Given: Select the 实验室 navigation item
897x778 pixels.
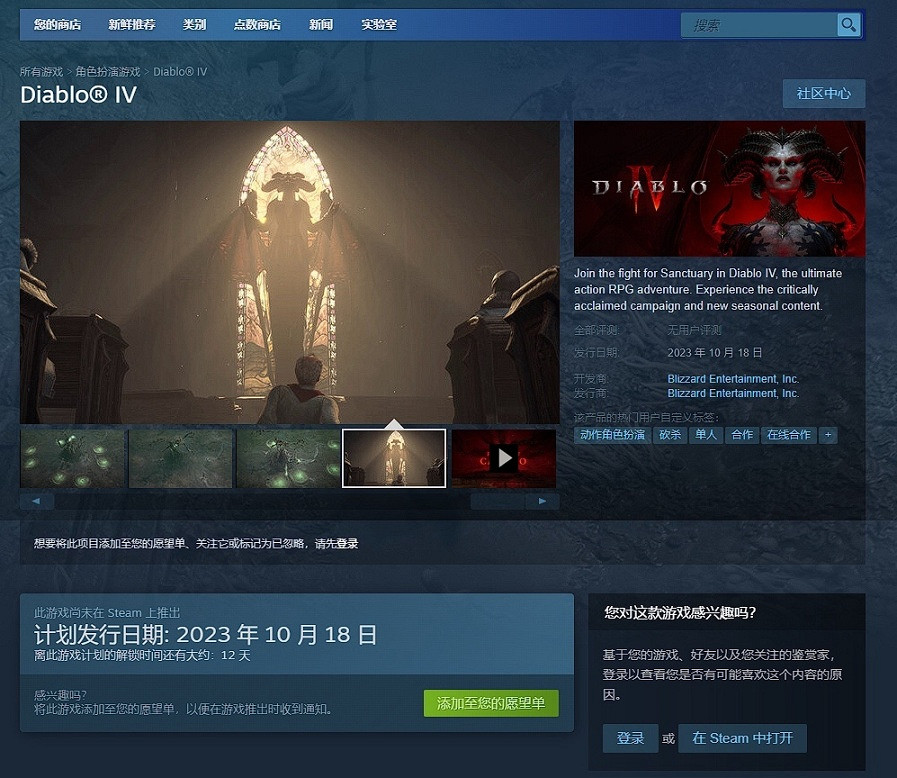Looking at the screenshot, I should click(379, 25).
